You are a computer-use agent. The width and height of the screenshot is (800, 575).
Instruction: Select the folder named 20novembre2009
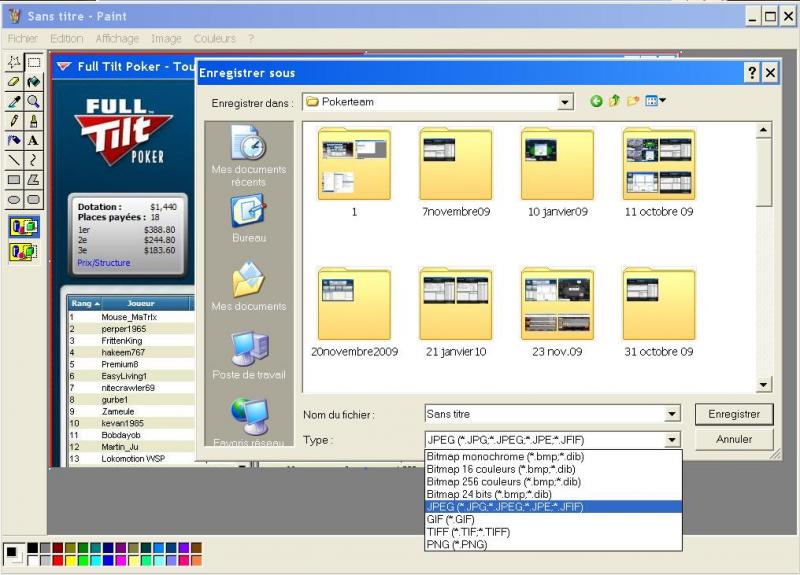click(x=354, y=312)
